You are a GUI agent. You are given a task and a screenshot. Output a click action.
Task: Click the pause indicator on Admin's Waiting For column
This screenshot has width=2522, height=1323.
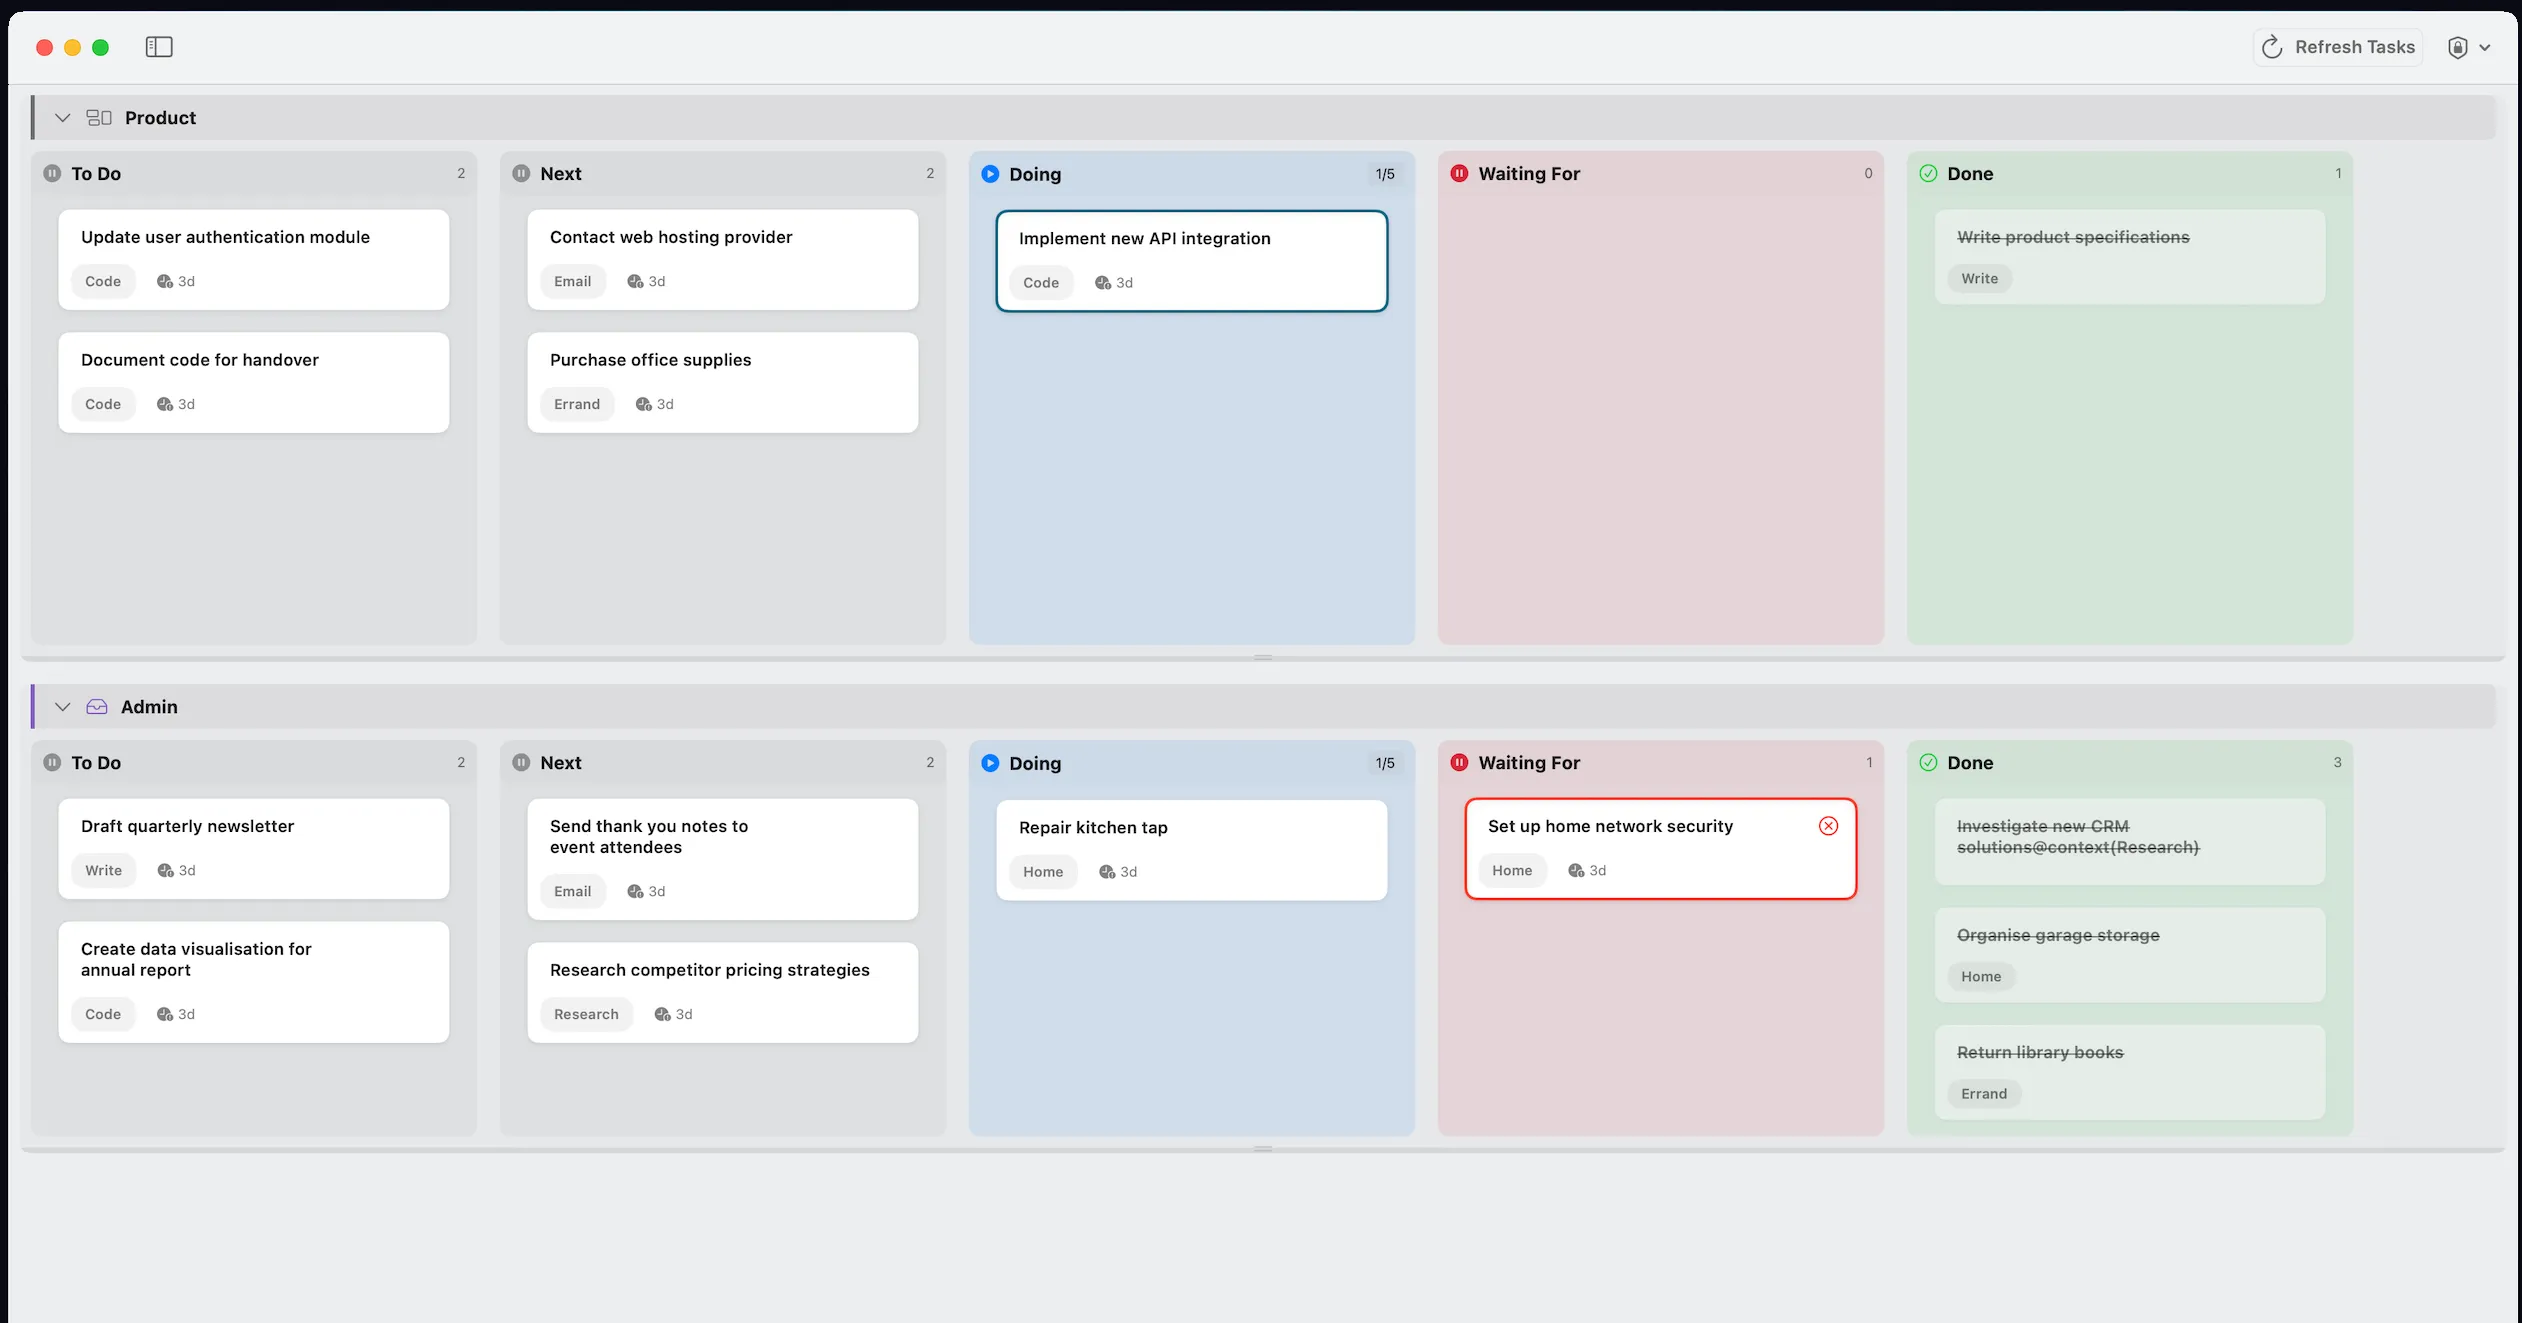1460,762
